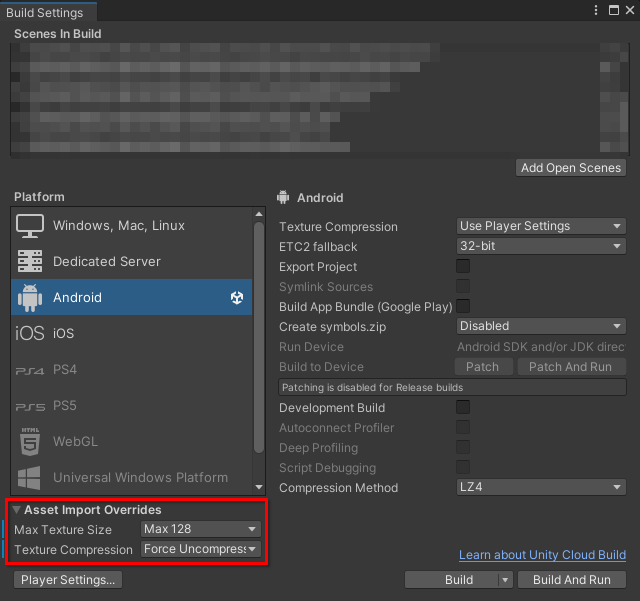640x601 pixels.
Task: Select the PS5 platform entry
Action: point(131,406)
